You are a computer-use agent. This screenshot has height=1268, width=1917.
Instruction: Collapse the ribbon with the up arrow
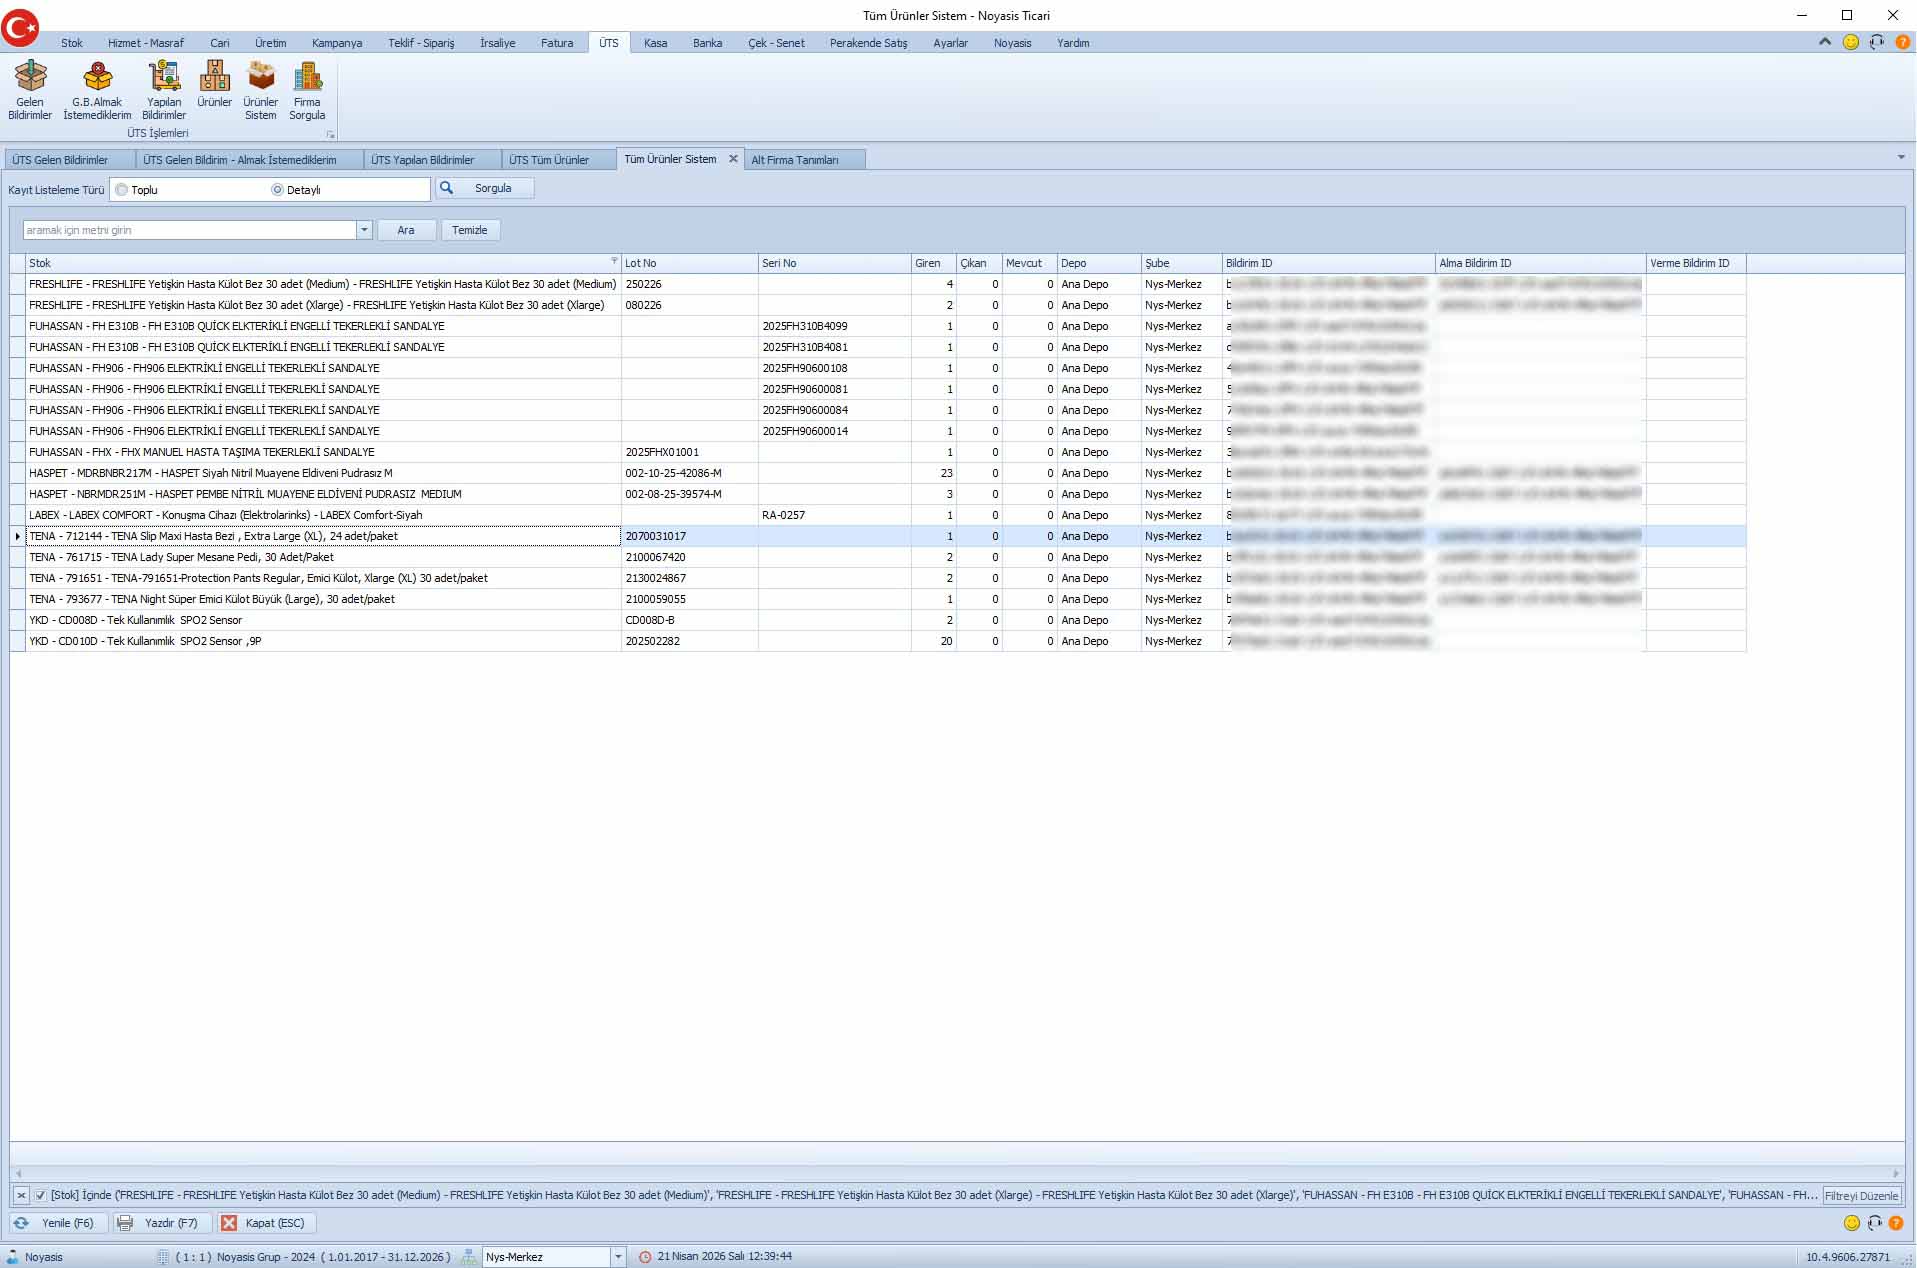pyautogui.click(x=1825, y=42)
